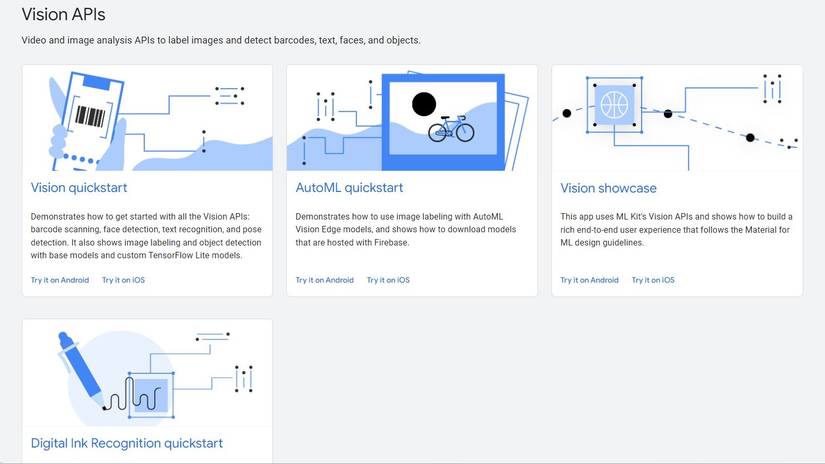Click the Vision APIs page heading
Image resolution: width=825 pixels, height=464 pixels.
[x=64, y=15]
